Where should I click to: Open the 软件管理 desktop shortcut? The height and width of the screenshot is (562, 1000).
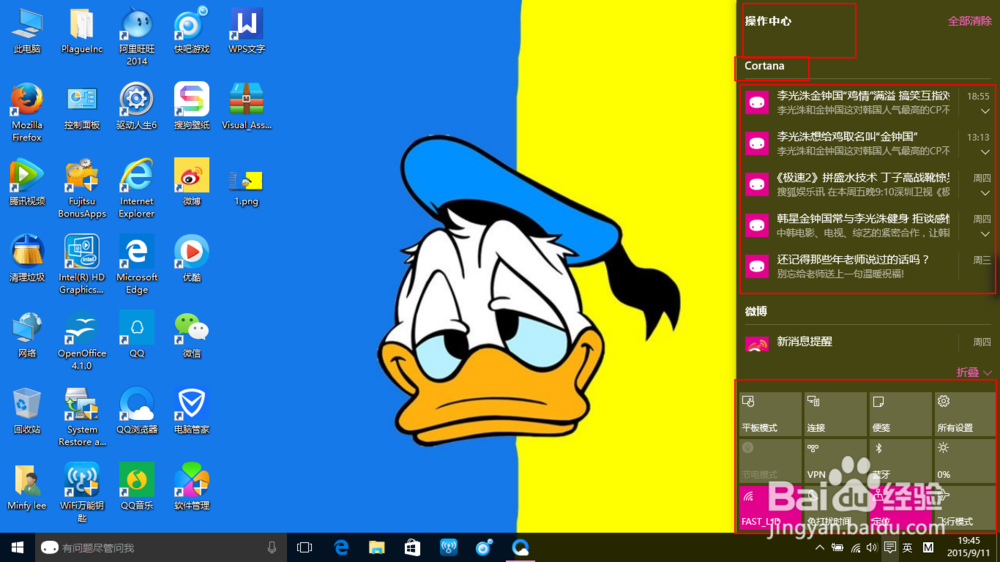tap(191, 487)
